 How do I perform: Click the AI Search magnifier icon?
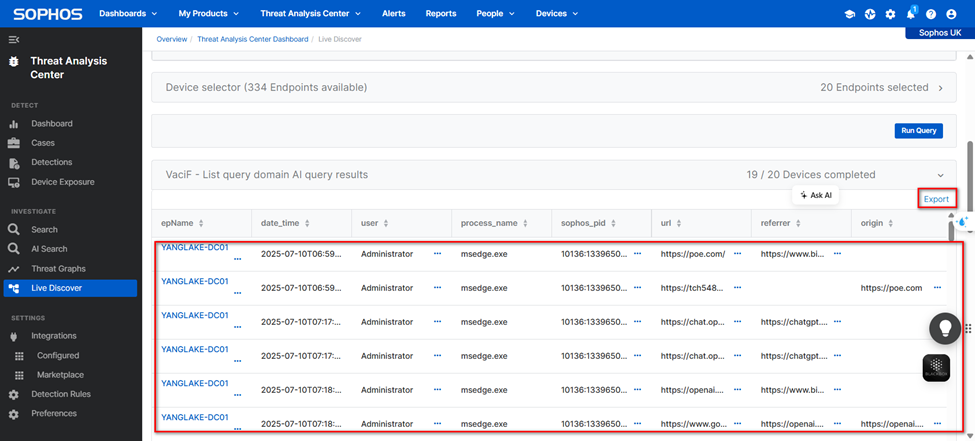click(14, 249)
